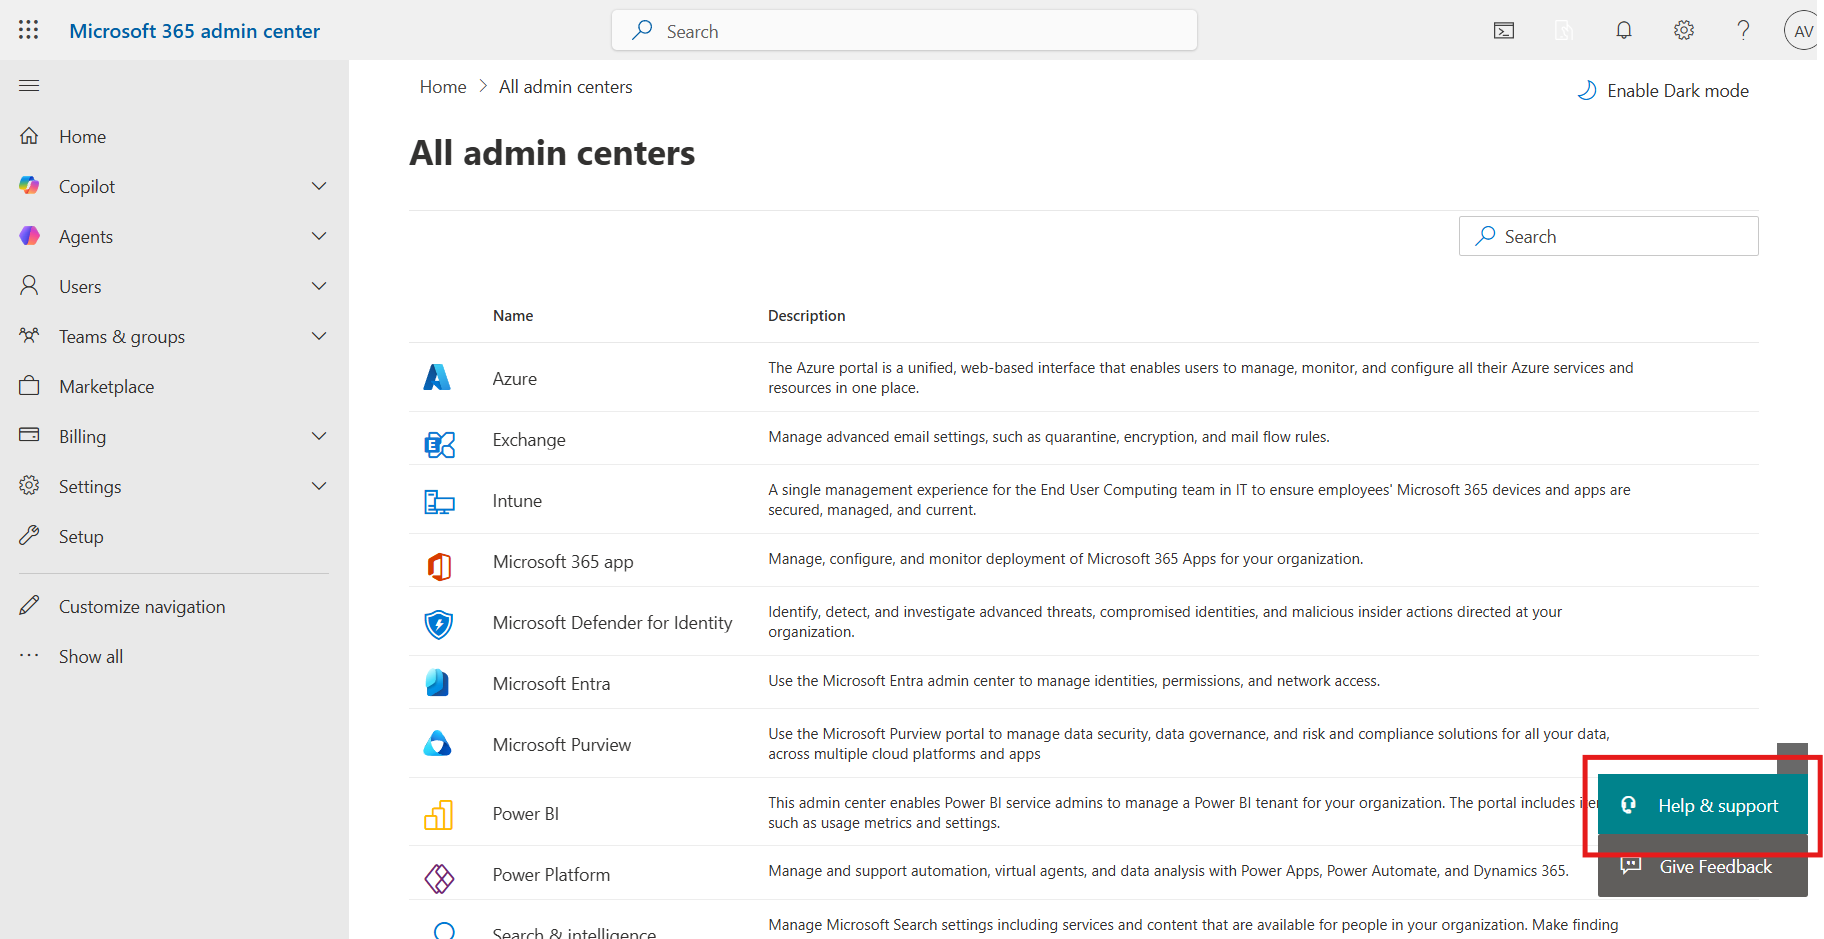Click the Microsoft Purview logo icon
Viewport: 1824px width, 939px height.
pos(438,743)
